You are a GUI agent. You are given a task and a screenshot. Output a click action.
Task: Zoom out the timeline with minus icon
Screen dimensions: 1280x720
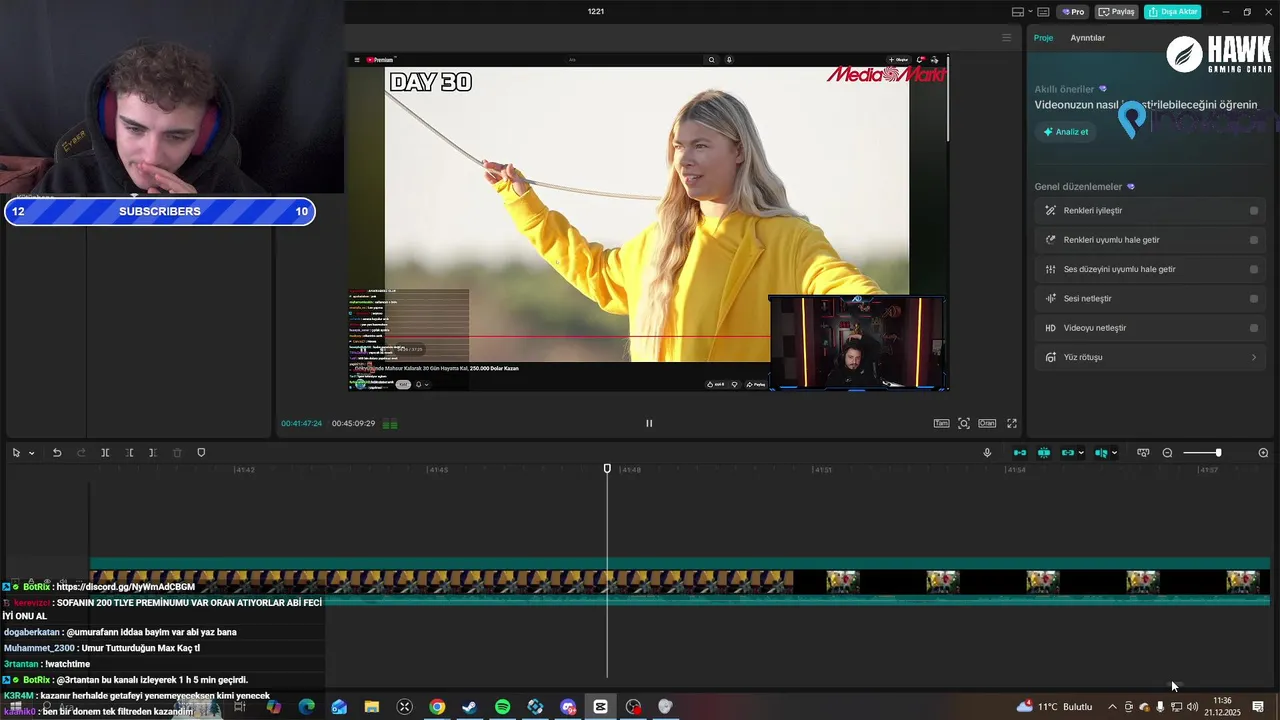[1167, 453]
